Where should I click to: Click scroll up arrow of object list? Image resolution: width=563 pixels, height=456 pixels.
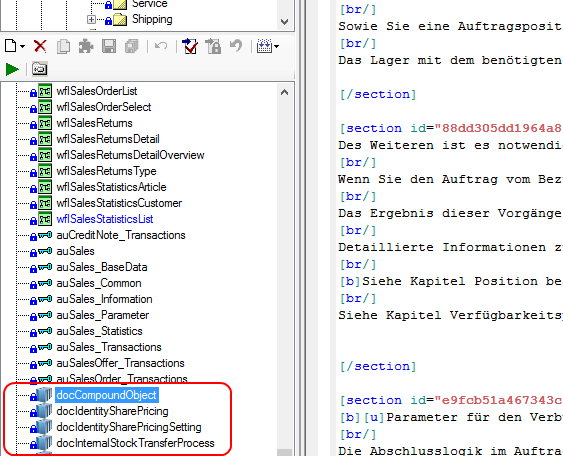(284, 92)
